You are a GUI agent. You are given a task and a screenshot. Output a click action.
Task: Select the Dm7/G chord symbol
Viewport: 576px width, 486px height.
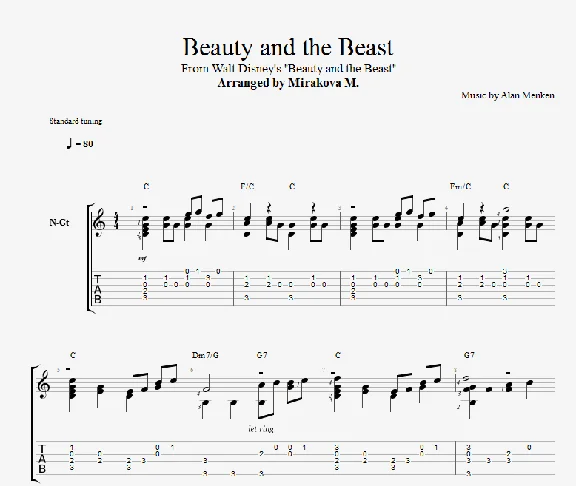205,355
